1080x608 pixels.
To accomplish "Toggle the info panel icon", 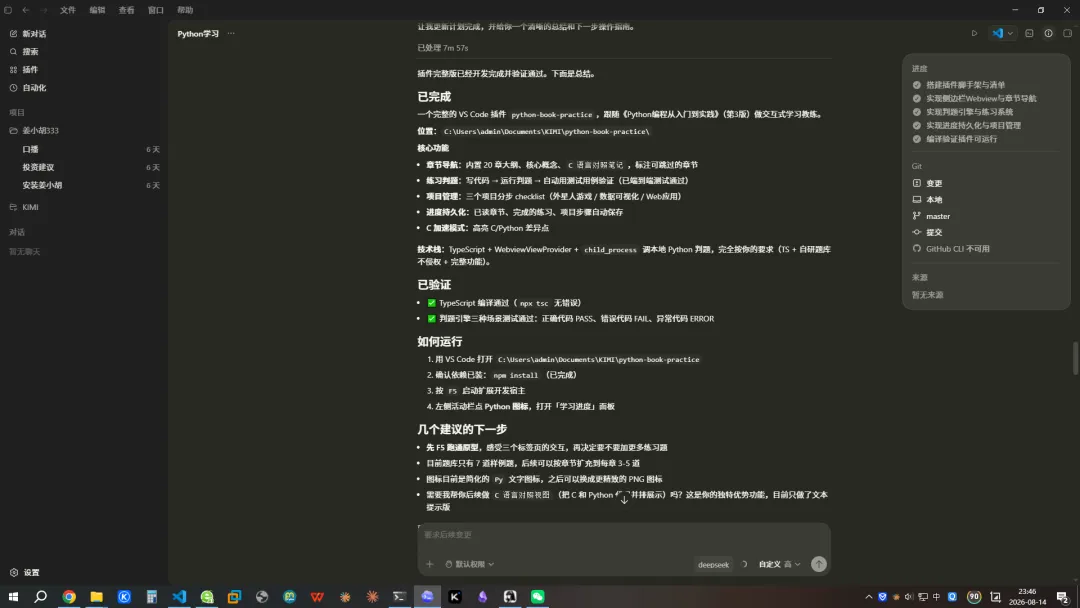I will [1048, 33].
